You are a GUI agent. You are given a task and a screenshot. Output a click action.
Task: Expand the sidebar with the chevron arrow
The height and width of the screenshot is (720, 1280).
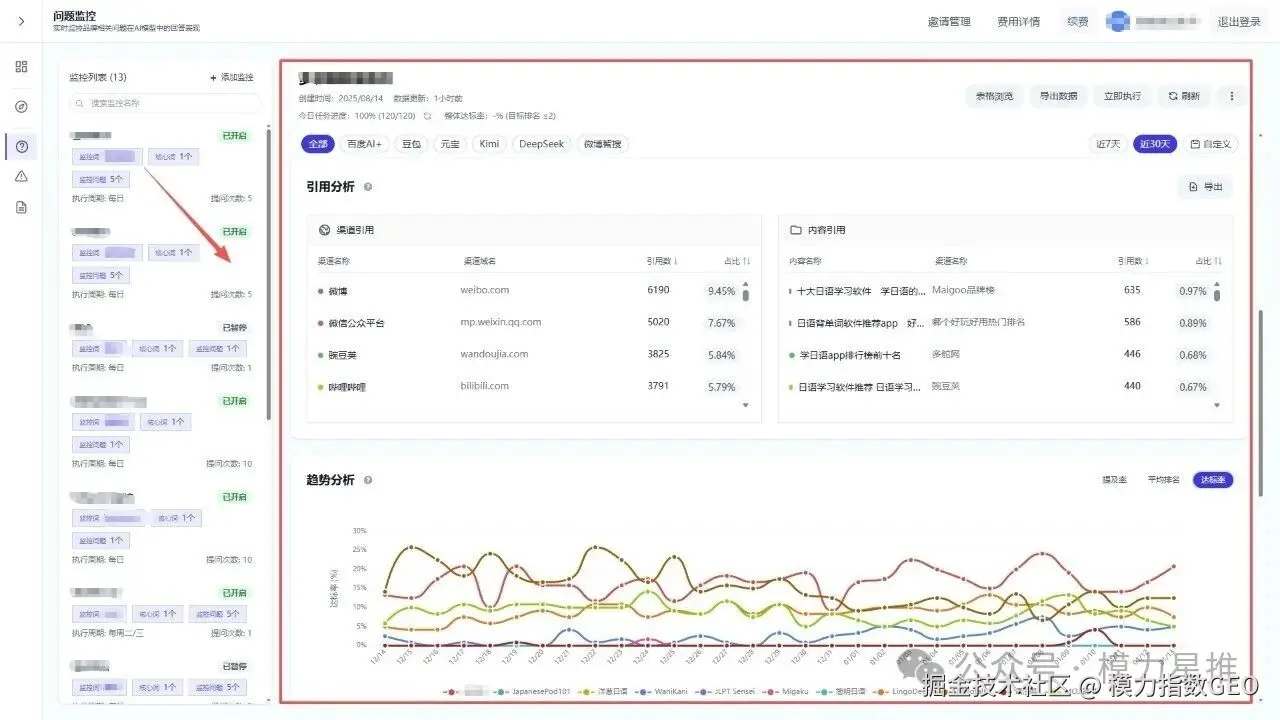point(21,21)
